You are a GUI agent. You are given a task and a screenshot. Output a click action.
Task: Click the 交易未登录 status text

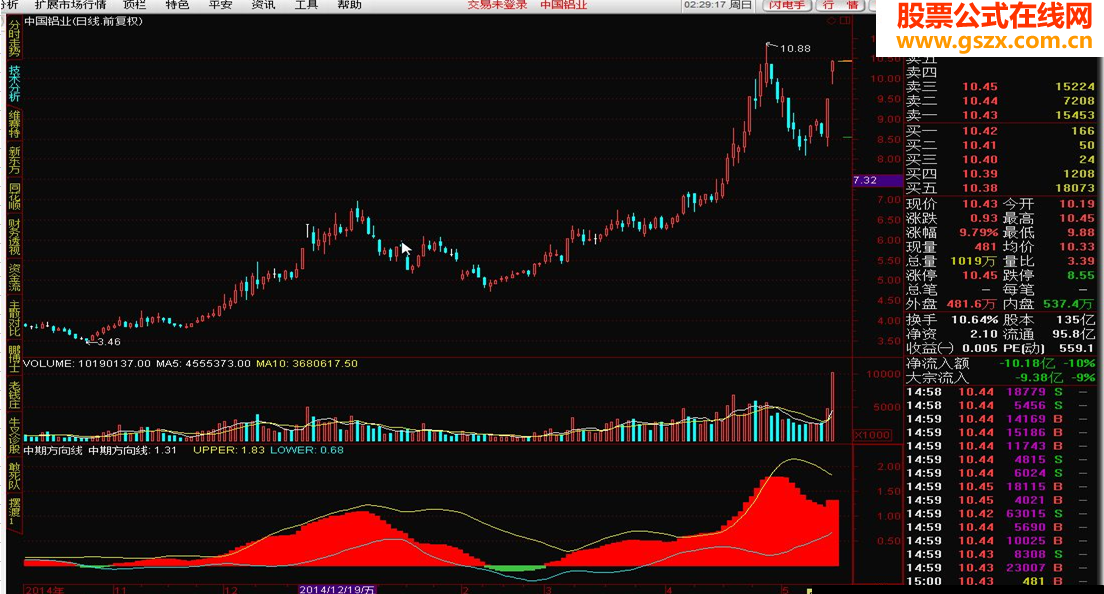pyautogui.click(x=498, y=5)
